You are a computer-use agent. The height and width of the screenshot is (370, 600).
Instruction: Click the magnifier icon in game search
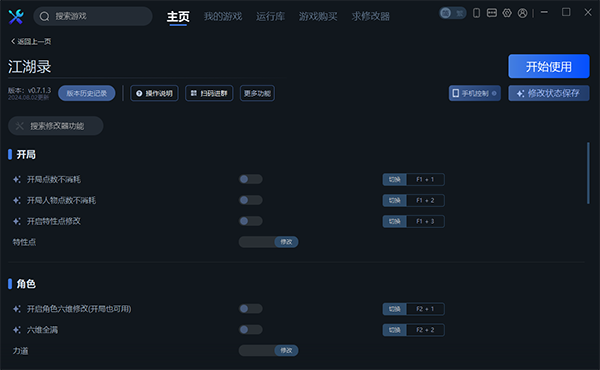tap(44, 16)
